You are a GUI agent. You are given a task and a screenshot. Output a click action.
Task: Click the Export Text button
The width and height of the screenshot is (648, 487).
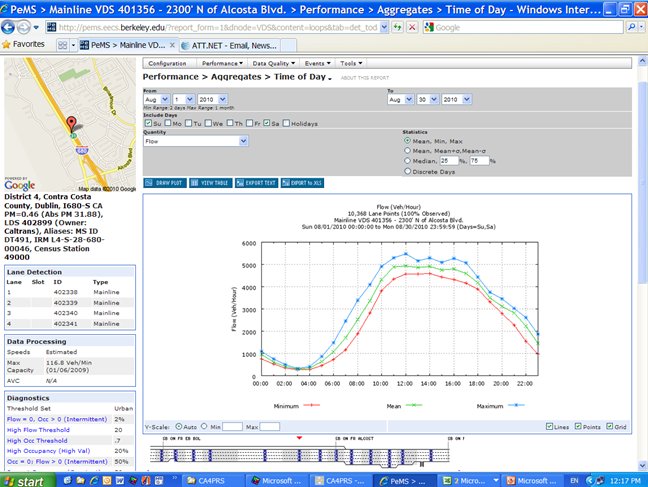(x=257, y=182)
